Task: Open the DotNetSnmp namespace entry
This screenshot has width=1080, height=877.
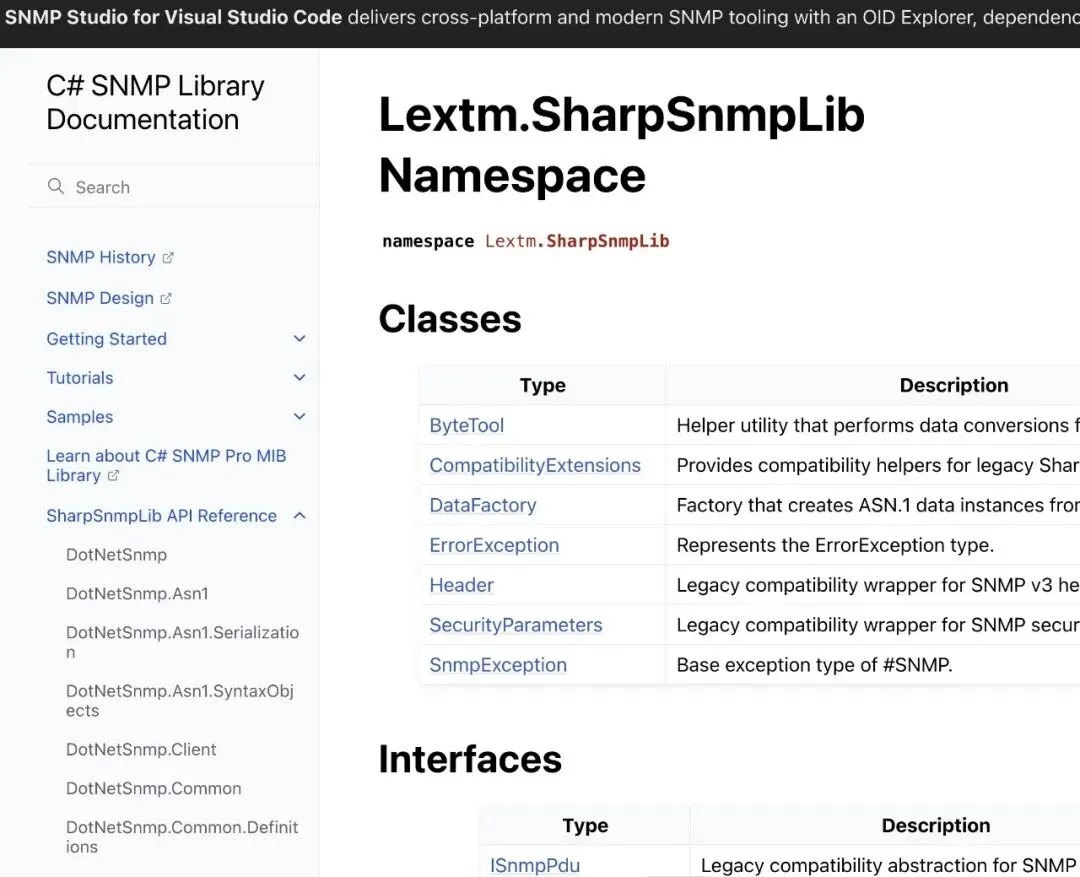Action: (x=116, y=555)
